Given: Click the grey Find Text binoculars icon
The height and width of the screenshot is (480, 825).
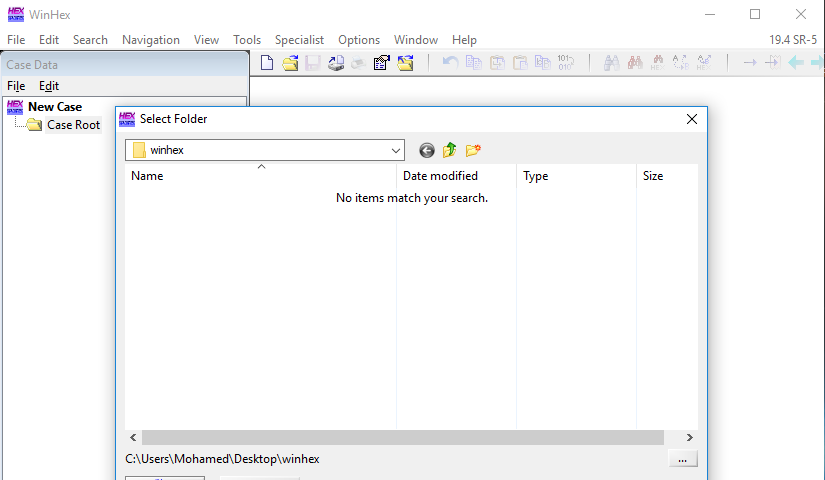Looking at the screenshot, I should coord(611,63).
